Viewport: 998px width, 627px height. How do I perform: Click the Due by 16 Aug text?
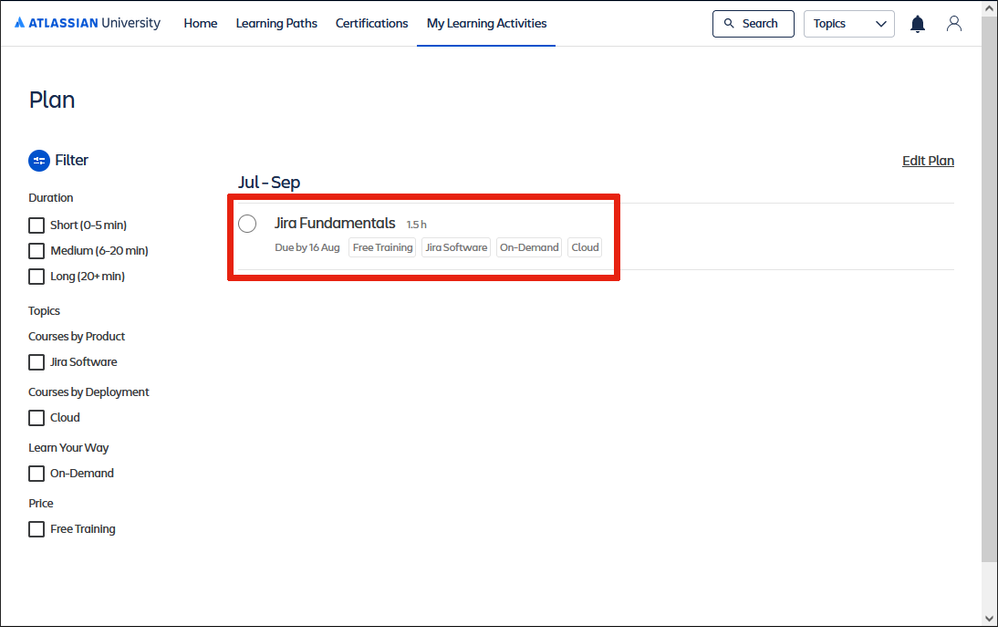[307, 247]
